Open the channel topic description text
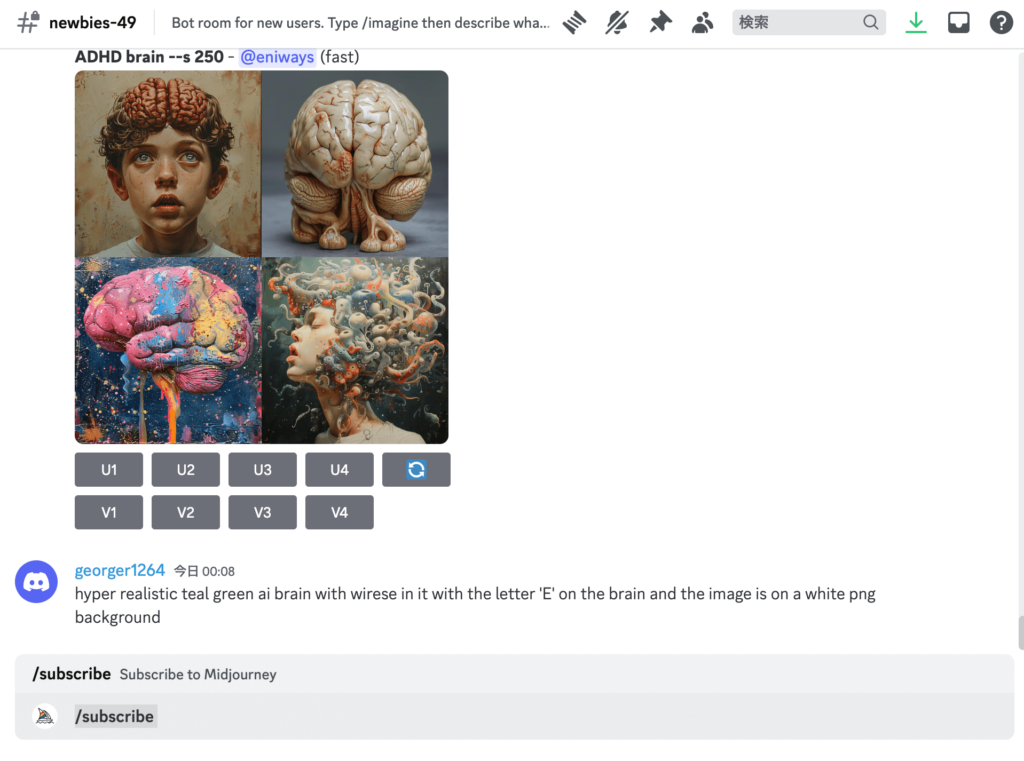Viewport: 1024px width, 761px height. 360,23
